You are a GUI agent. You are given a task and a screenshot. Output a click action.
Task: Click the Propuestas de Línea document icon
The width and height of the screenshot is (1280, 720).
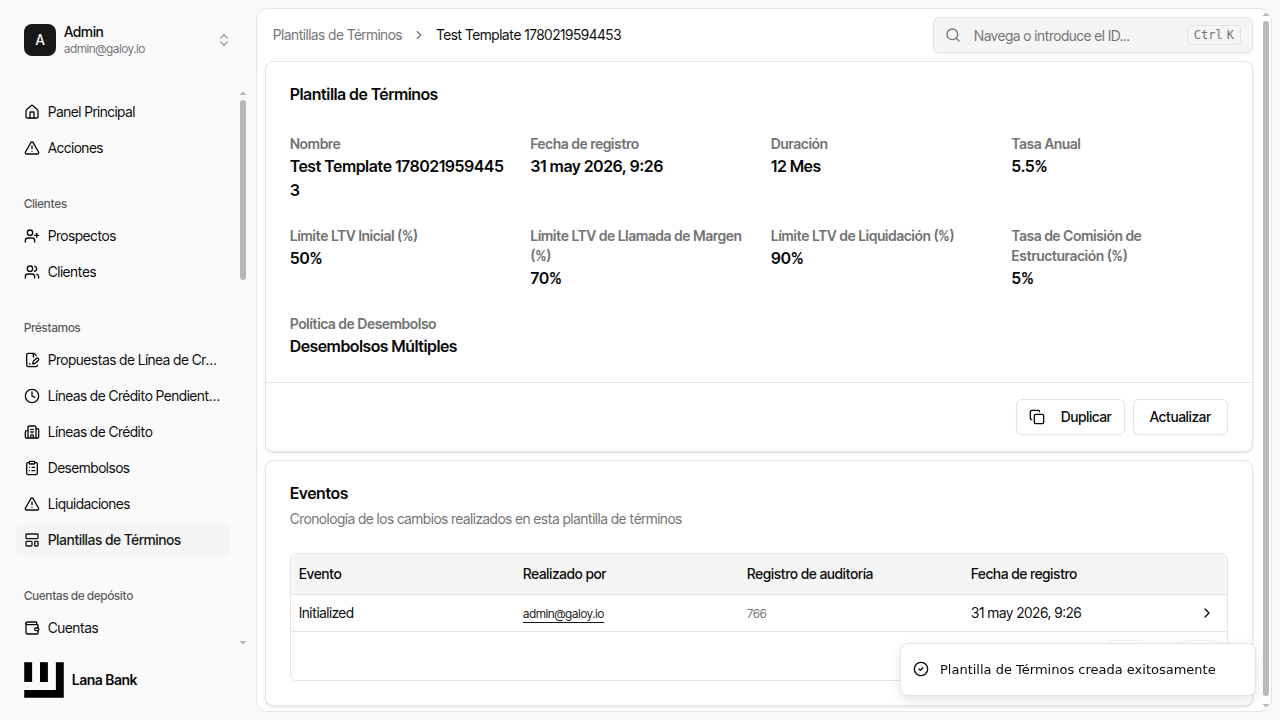click(x=32, y=360)
